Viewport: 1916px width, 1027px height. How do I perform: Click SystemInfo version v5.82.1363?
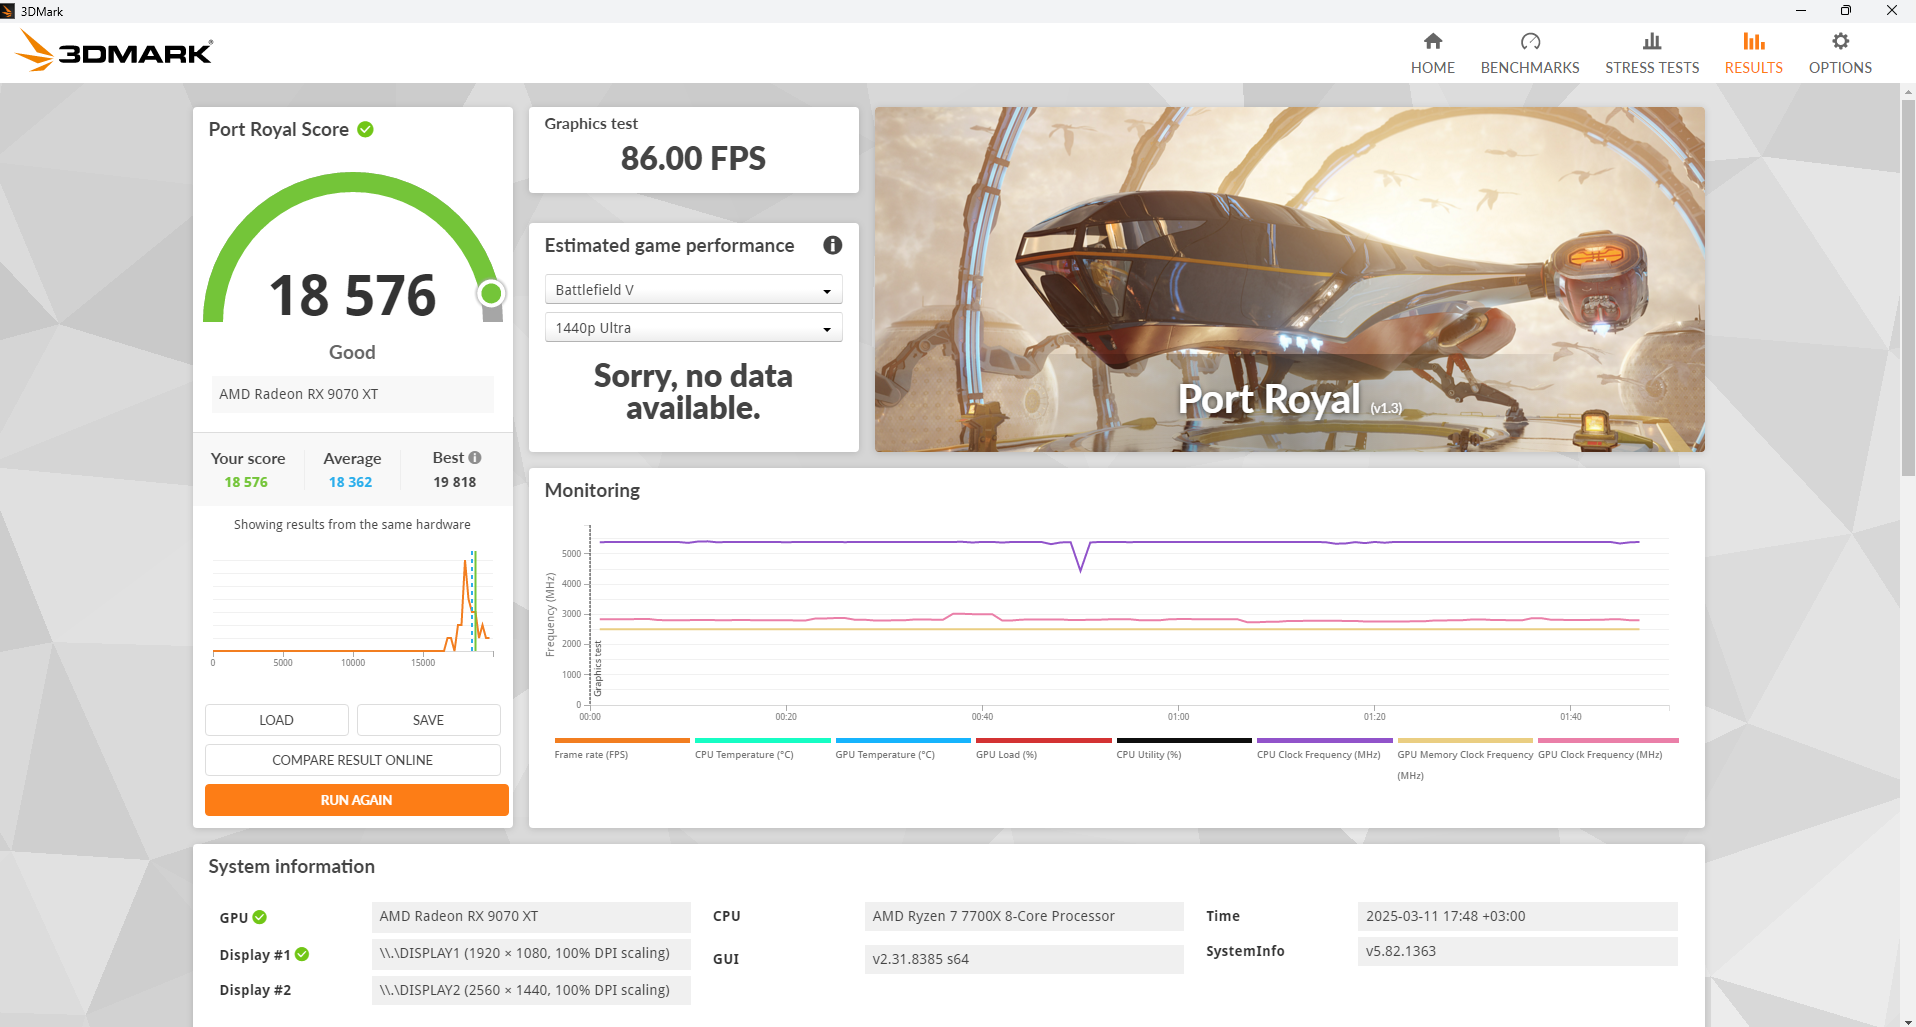pos(1517,951)
